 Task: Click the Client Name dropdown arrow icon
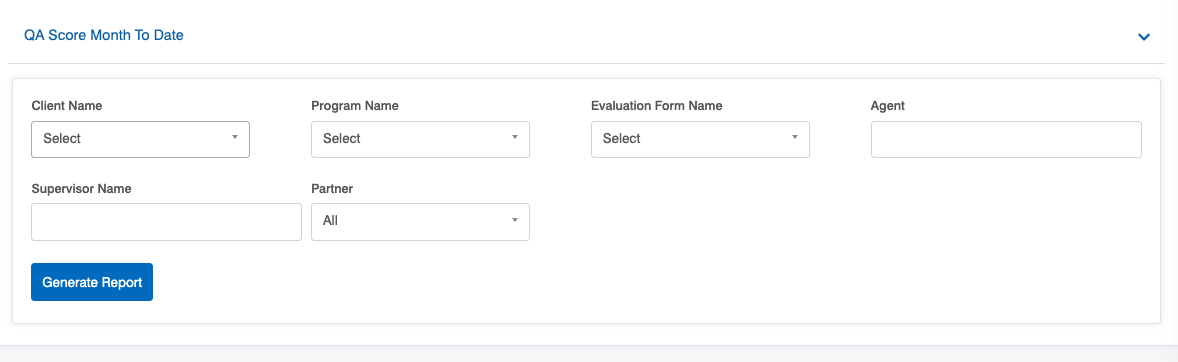234,137
